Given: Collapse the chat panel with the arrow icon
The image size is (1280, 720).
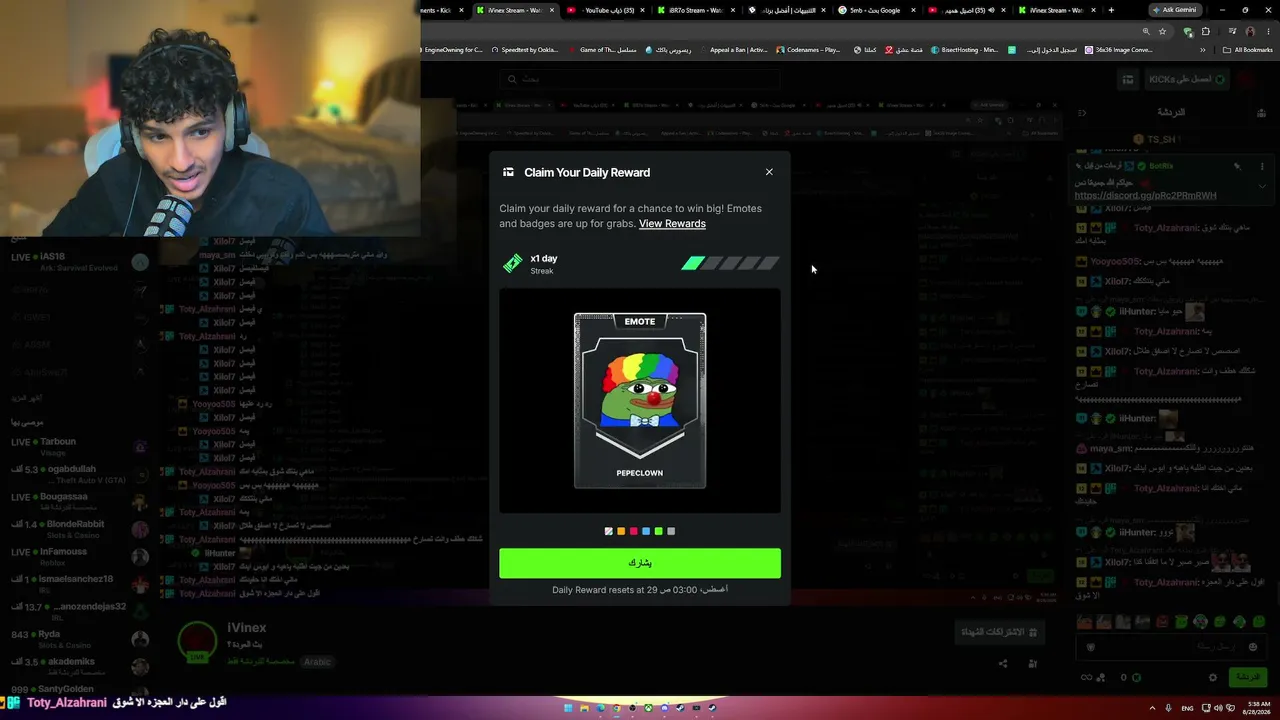Looking at the screenshot, I should click(1081, 113).
